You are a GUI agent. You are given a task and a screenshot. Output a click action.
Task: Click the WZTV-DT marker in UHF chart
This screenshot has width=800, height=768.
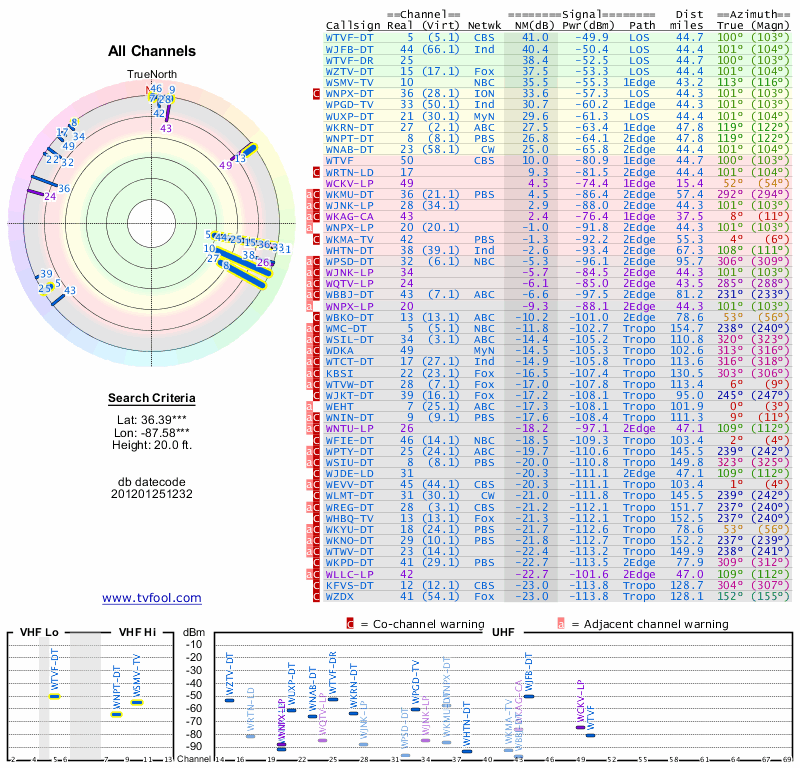(230, 700)
